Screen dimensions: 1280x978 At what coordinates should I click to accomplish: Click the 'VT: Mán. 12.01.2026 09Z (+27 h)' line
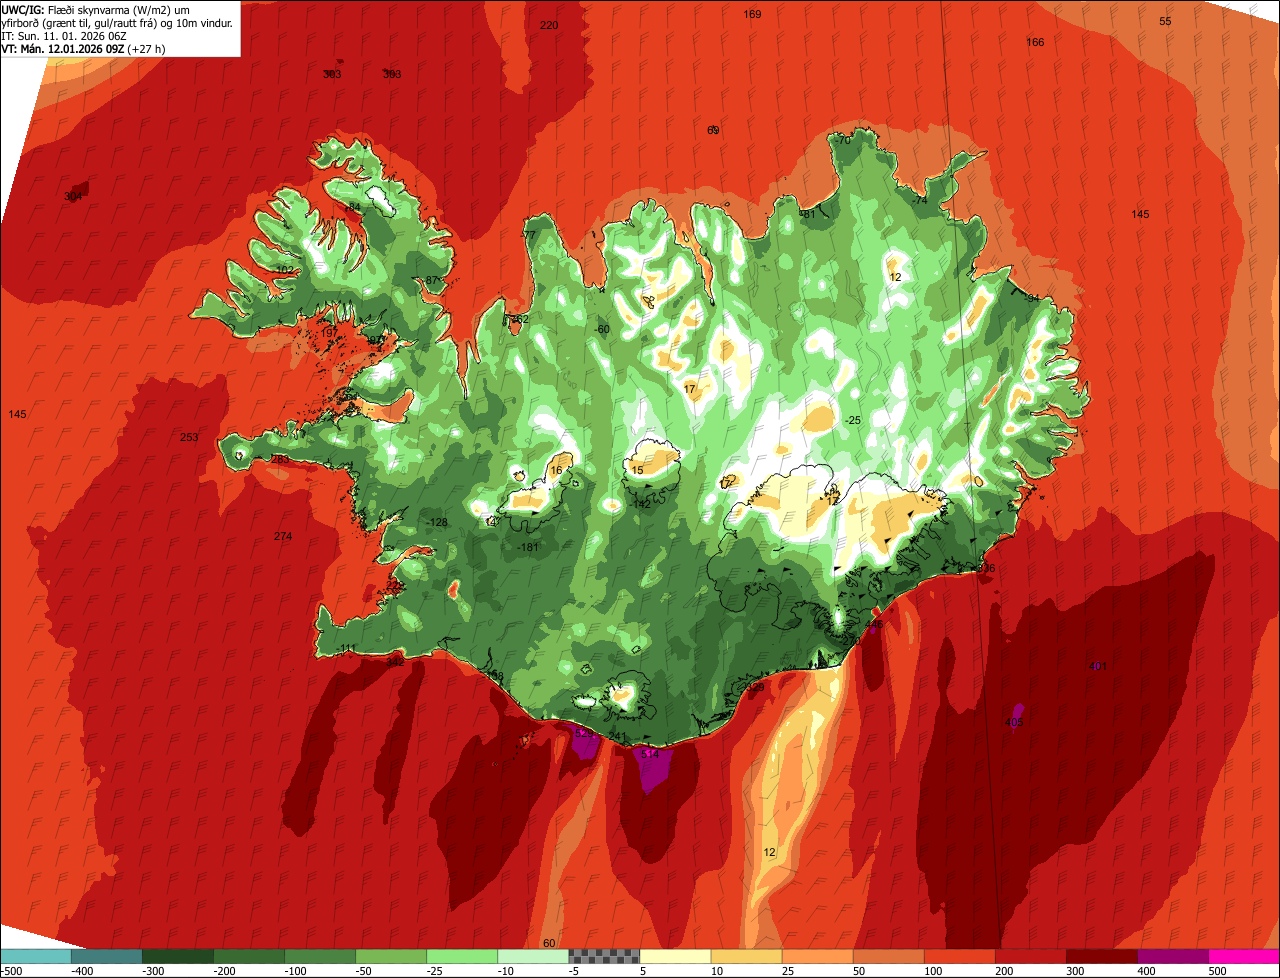point(84,48)
